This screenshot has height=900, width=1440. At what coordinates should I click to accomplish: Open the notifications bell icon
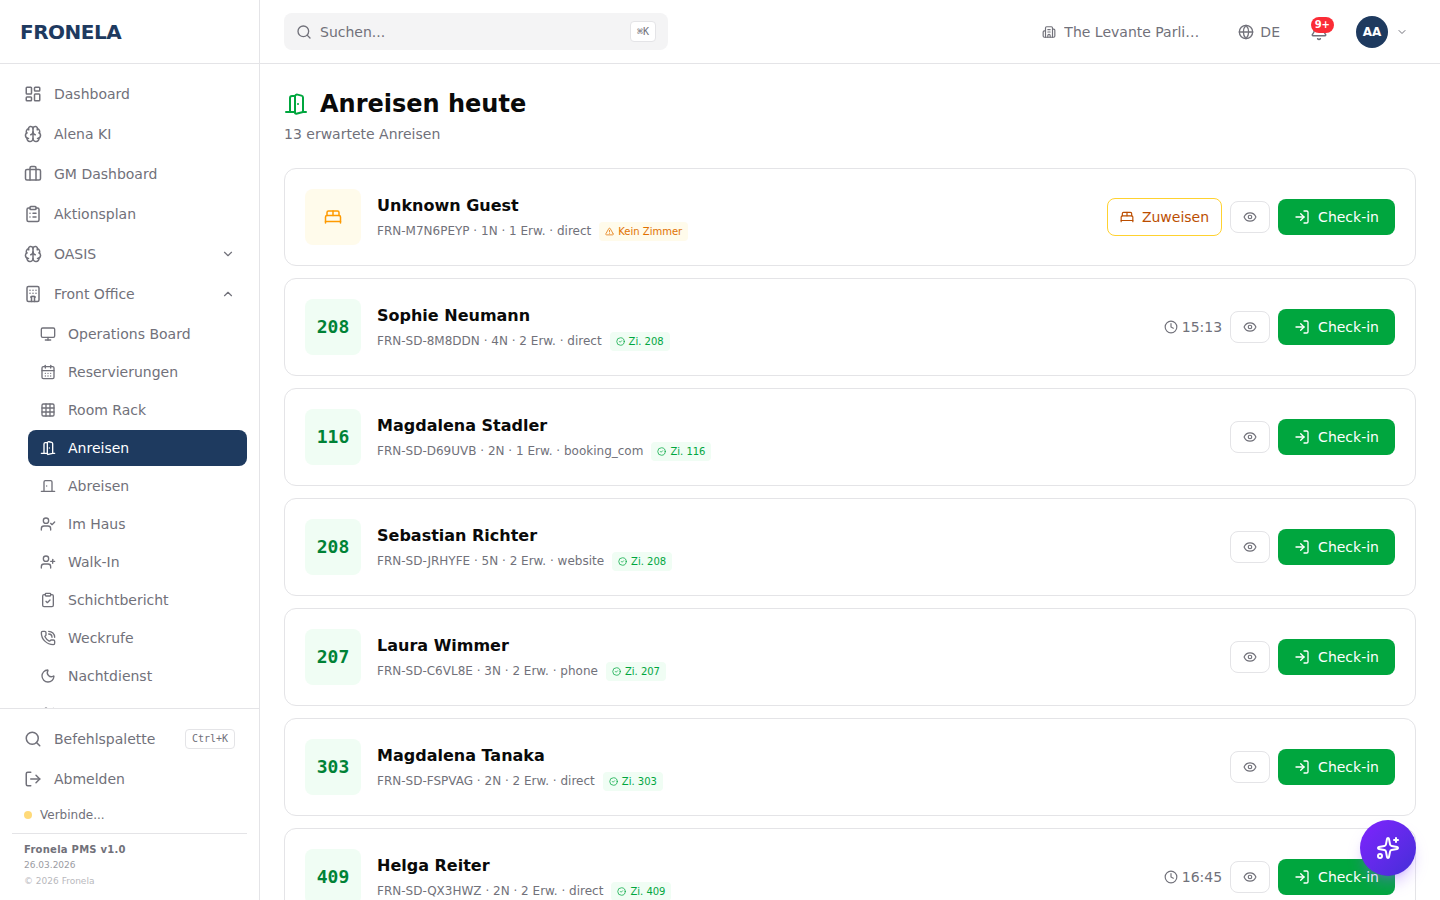pos(1319,31)
